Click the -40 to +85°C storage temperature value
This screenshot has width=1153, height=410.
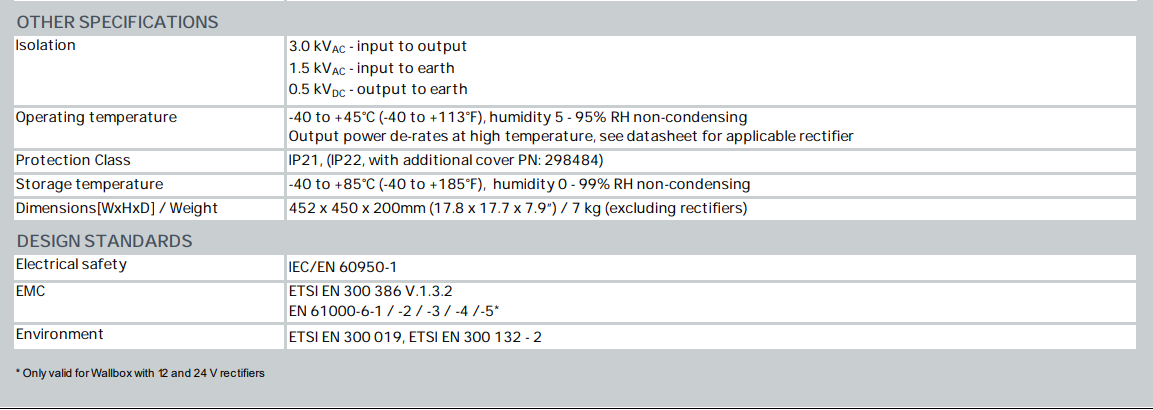519,184
